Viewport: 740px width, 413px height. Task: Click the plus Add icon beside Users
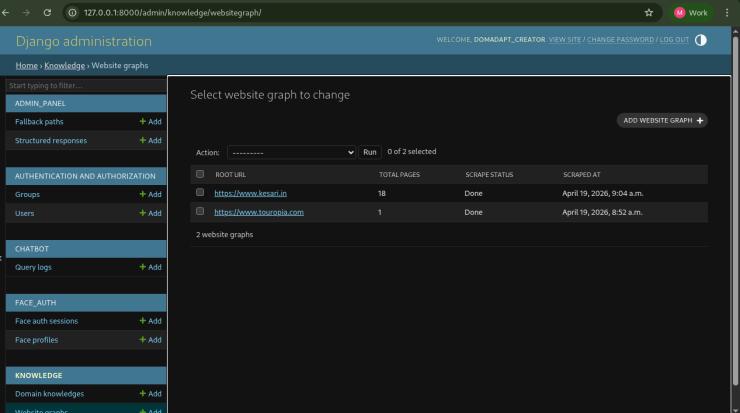(x=143, y=213)
